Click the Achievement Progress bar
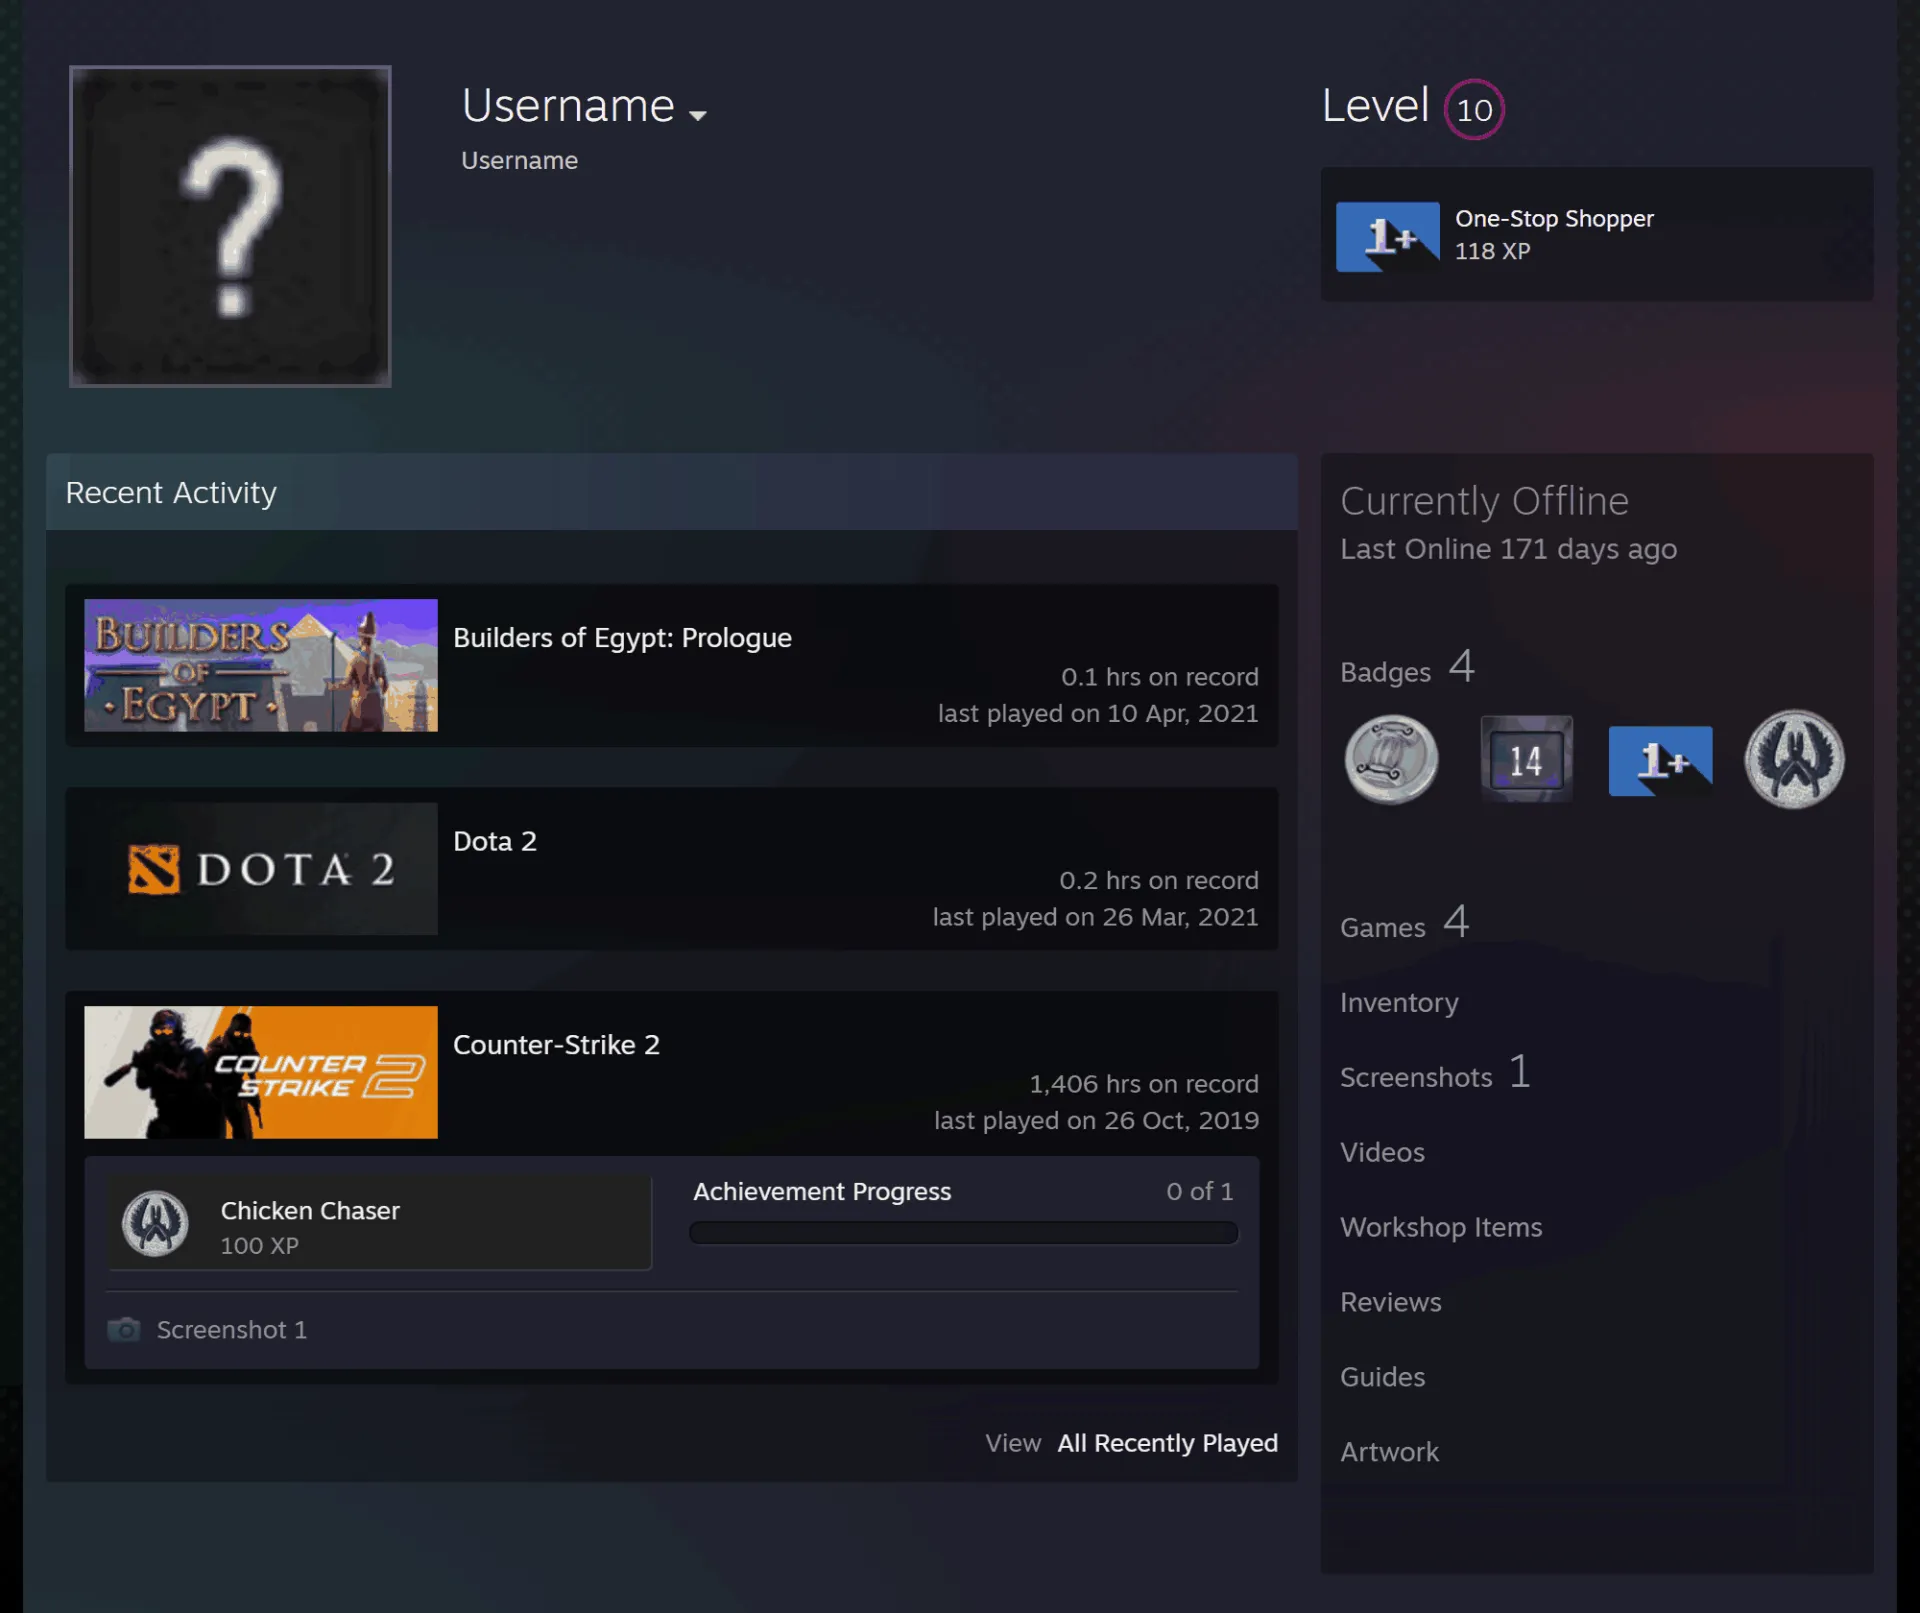The image size is (1920, 1613). 963,1233
